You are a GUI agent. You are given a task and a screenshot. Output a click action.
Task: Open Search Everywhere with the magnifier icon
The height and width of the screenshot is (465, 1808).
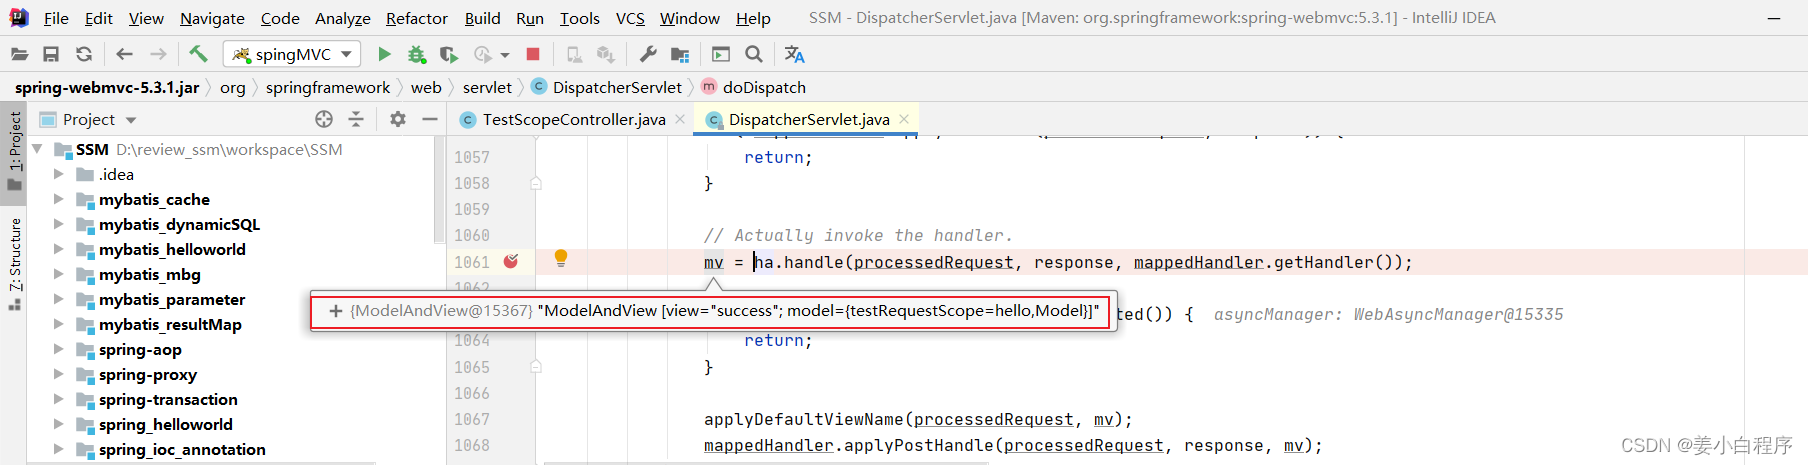(754, 54)
